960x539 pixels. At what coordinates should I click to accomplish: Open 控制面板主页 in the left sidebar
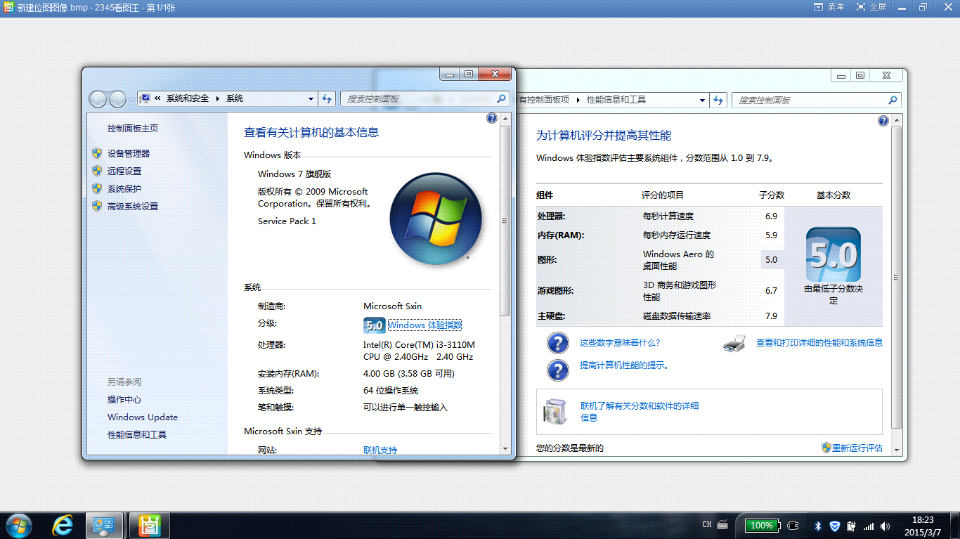pos(132,128)
